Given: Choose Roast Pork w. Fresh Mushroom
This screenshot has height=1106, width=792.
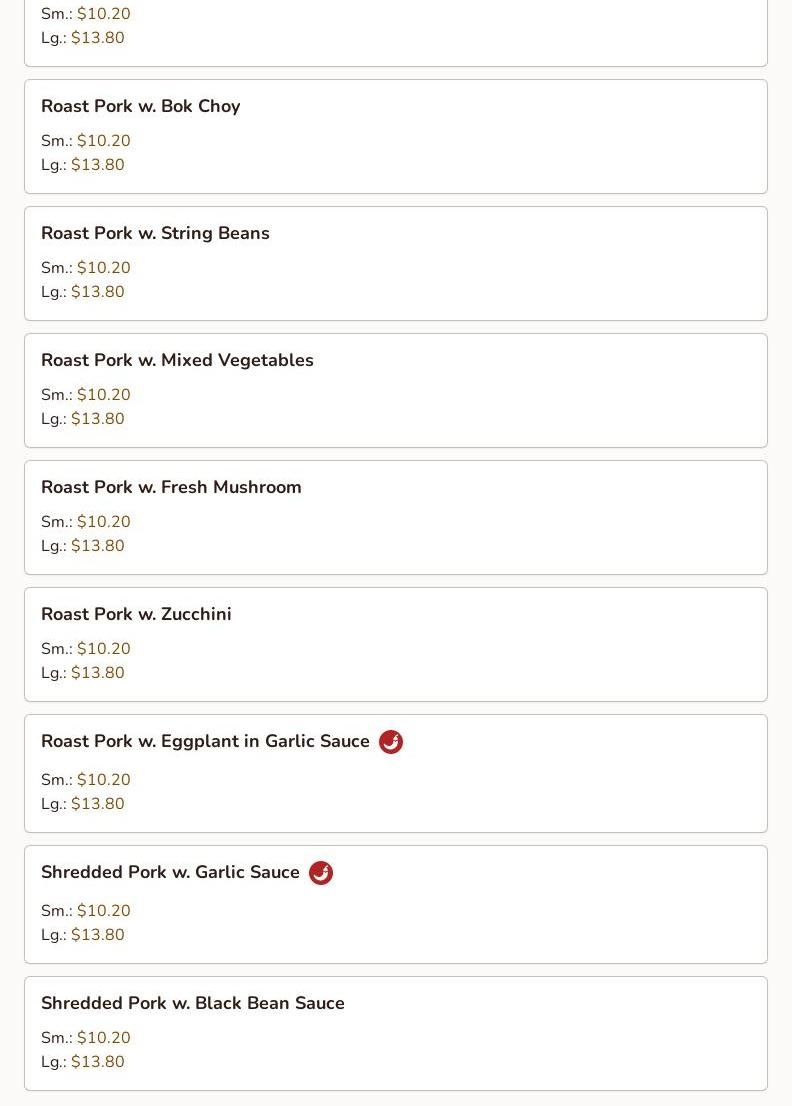Looking at the screenshot, I should click(x=171, y=488).
